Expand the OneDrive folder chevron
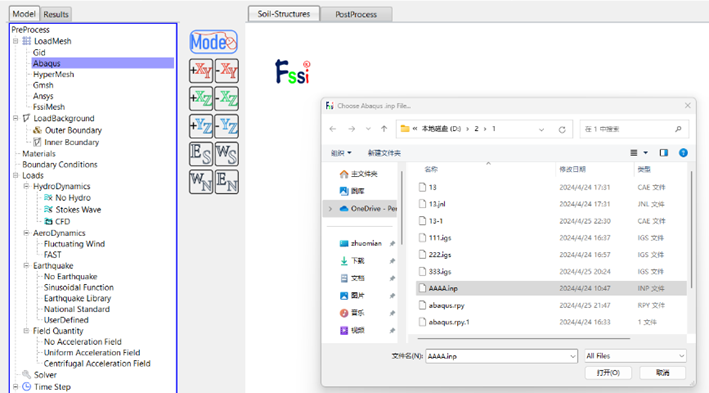The width and height of the screenshot is (709, 393). pyautogui.click(x=330, y=208)
